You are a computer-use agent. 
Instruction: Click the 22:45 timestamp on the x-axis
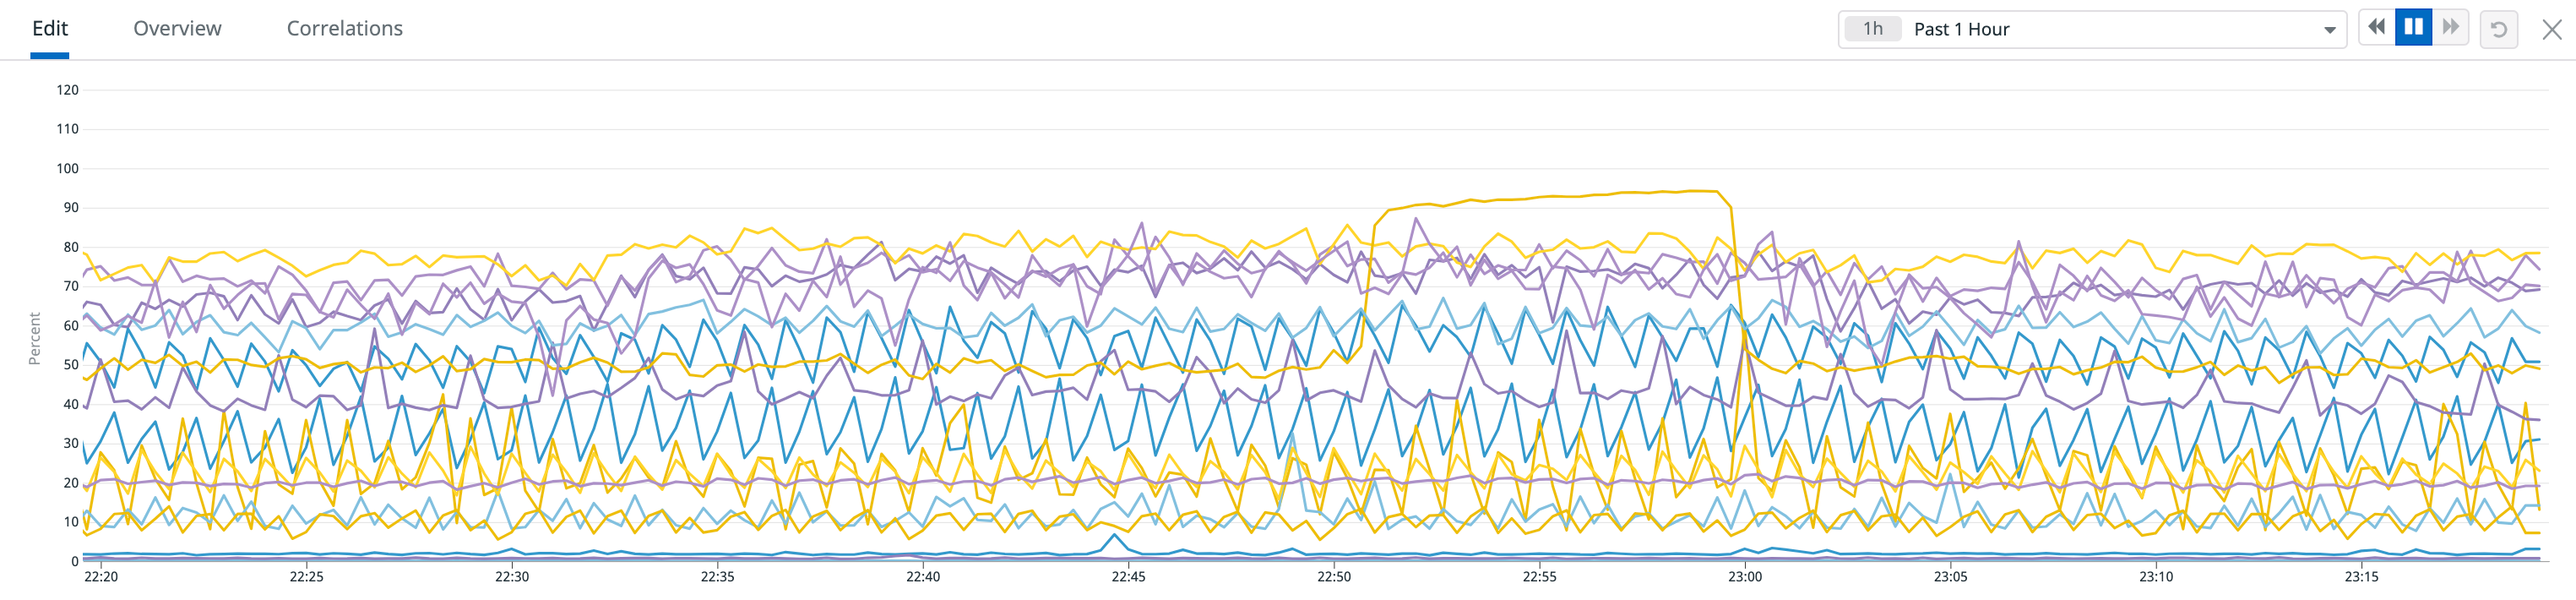coord(1128,576)
